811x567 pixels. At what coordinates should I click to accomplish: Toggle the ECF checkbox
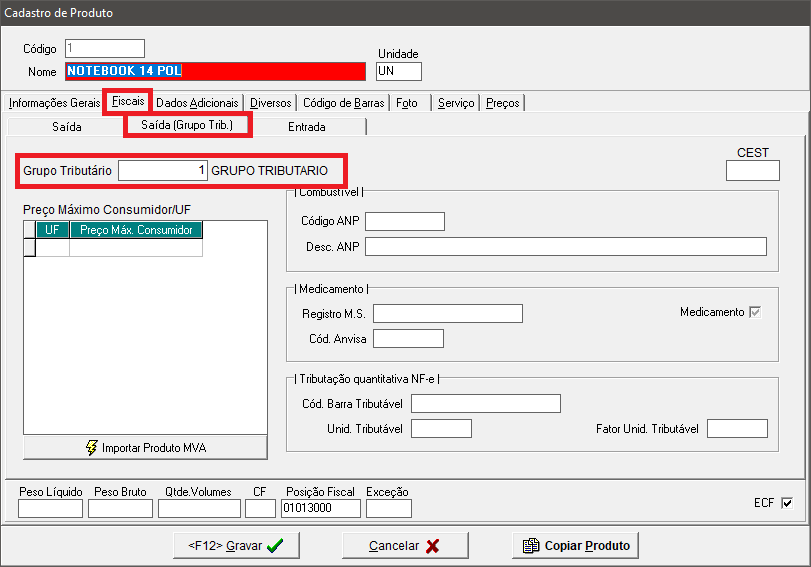[x=786, y=503]
